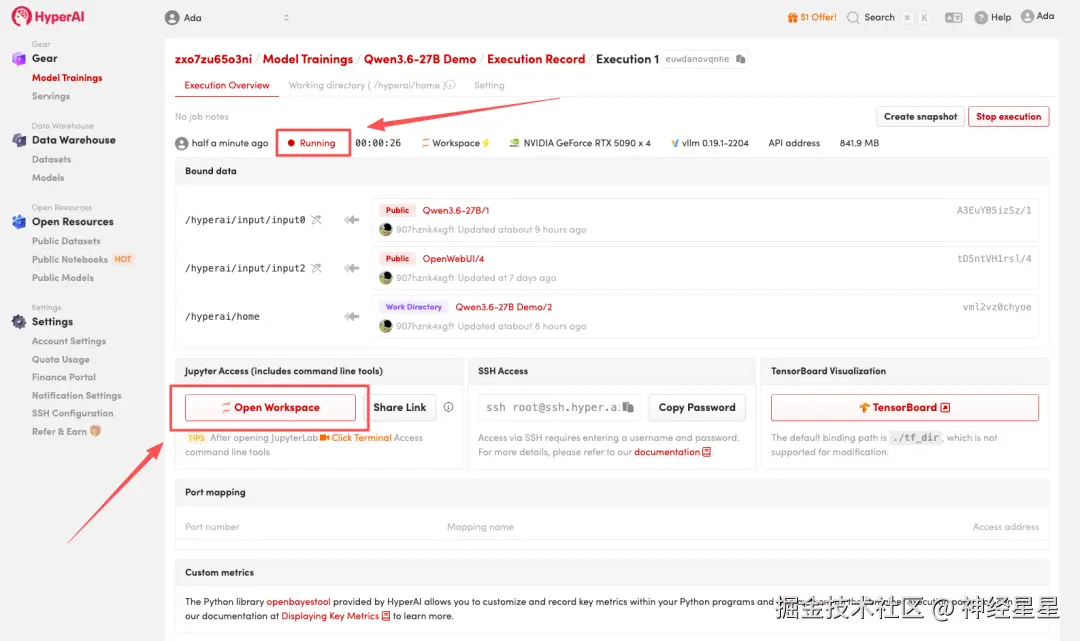Click Copy Password button
Viewport: 1080px width, 641px height.
[x=697, y=408]
